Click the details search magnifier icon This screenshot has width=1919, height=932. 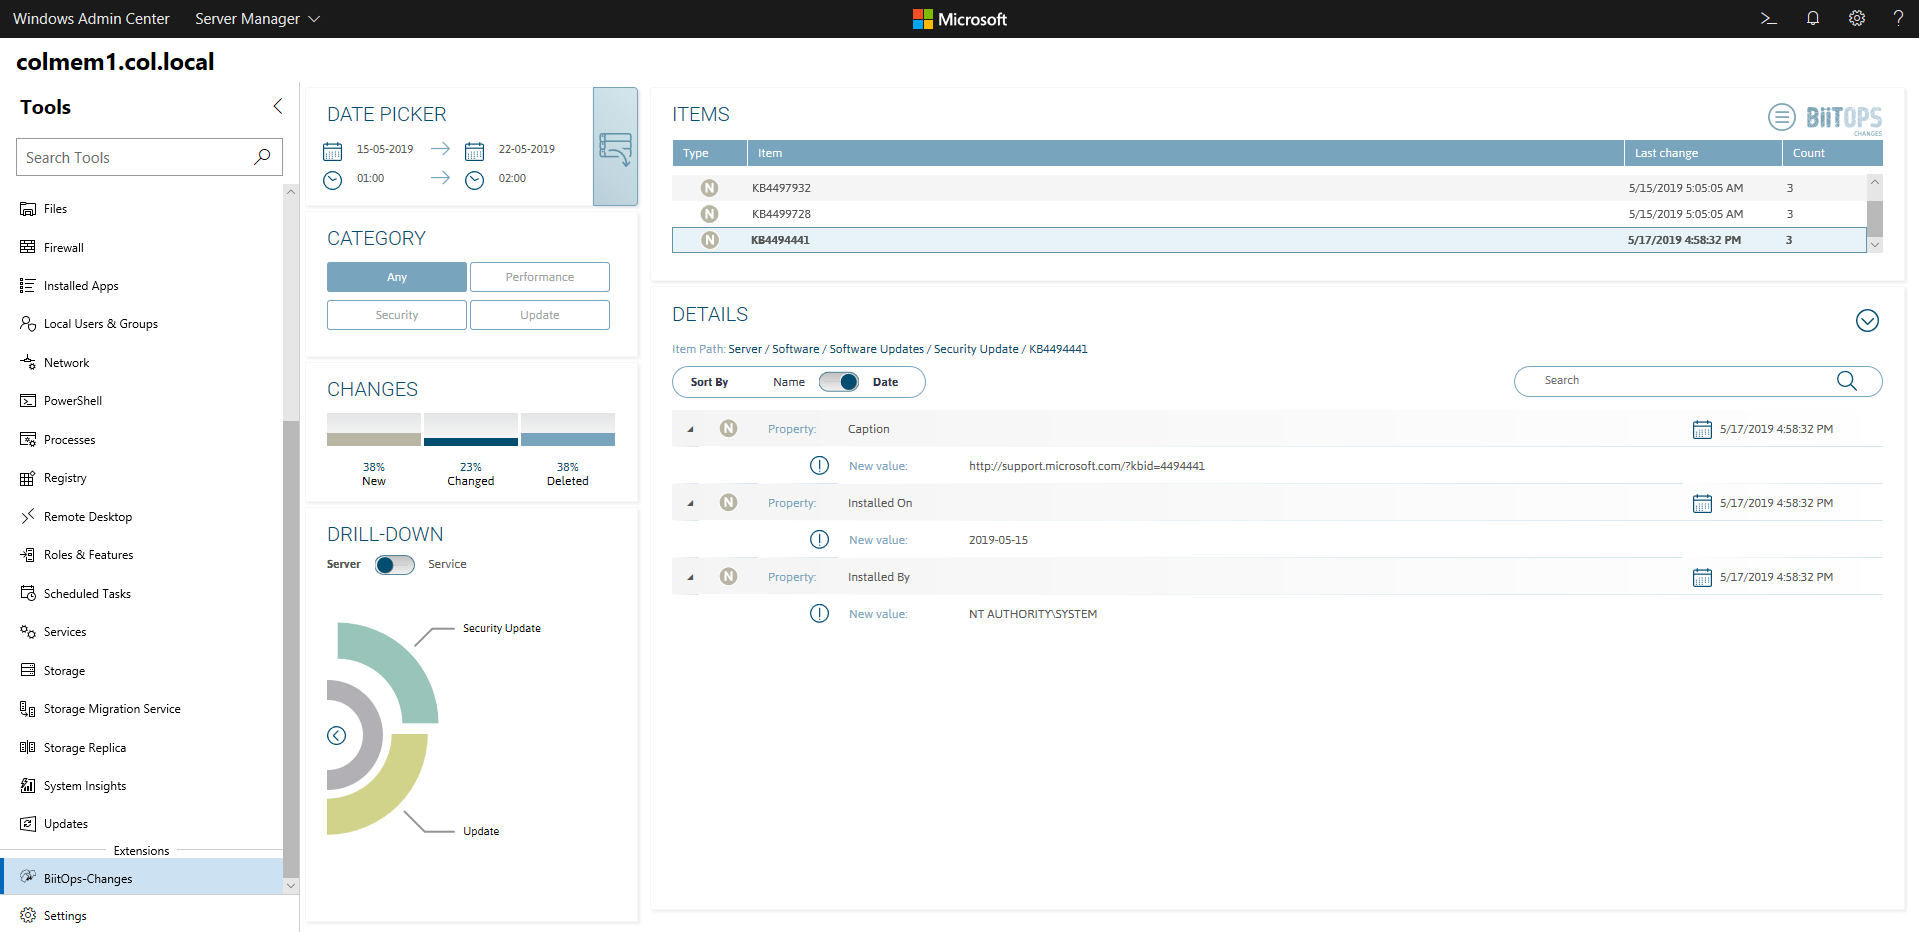(1846, 381)
